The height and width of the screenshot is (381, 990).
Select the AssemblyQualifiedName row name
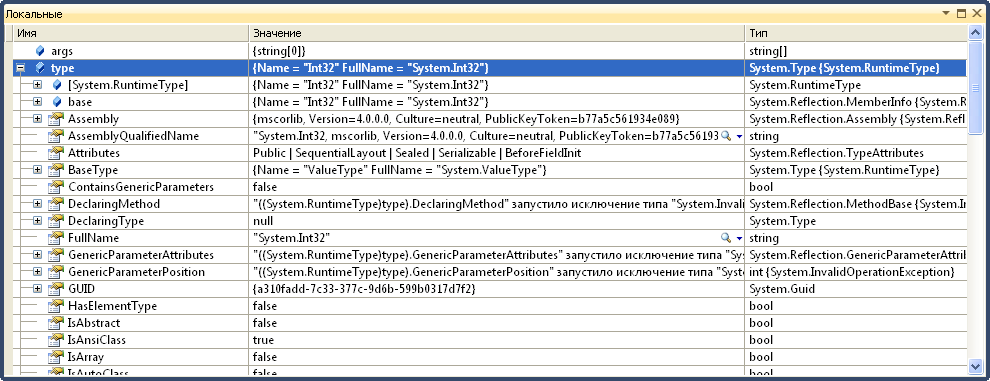(133, 136)
